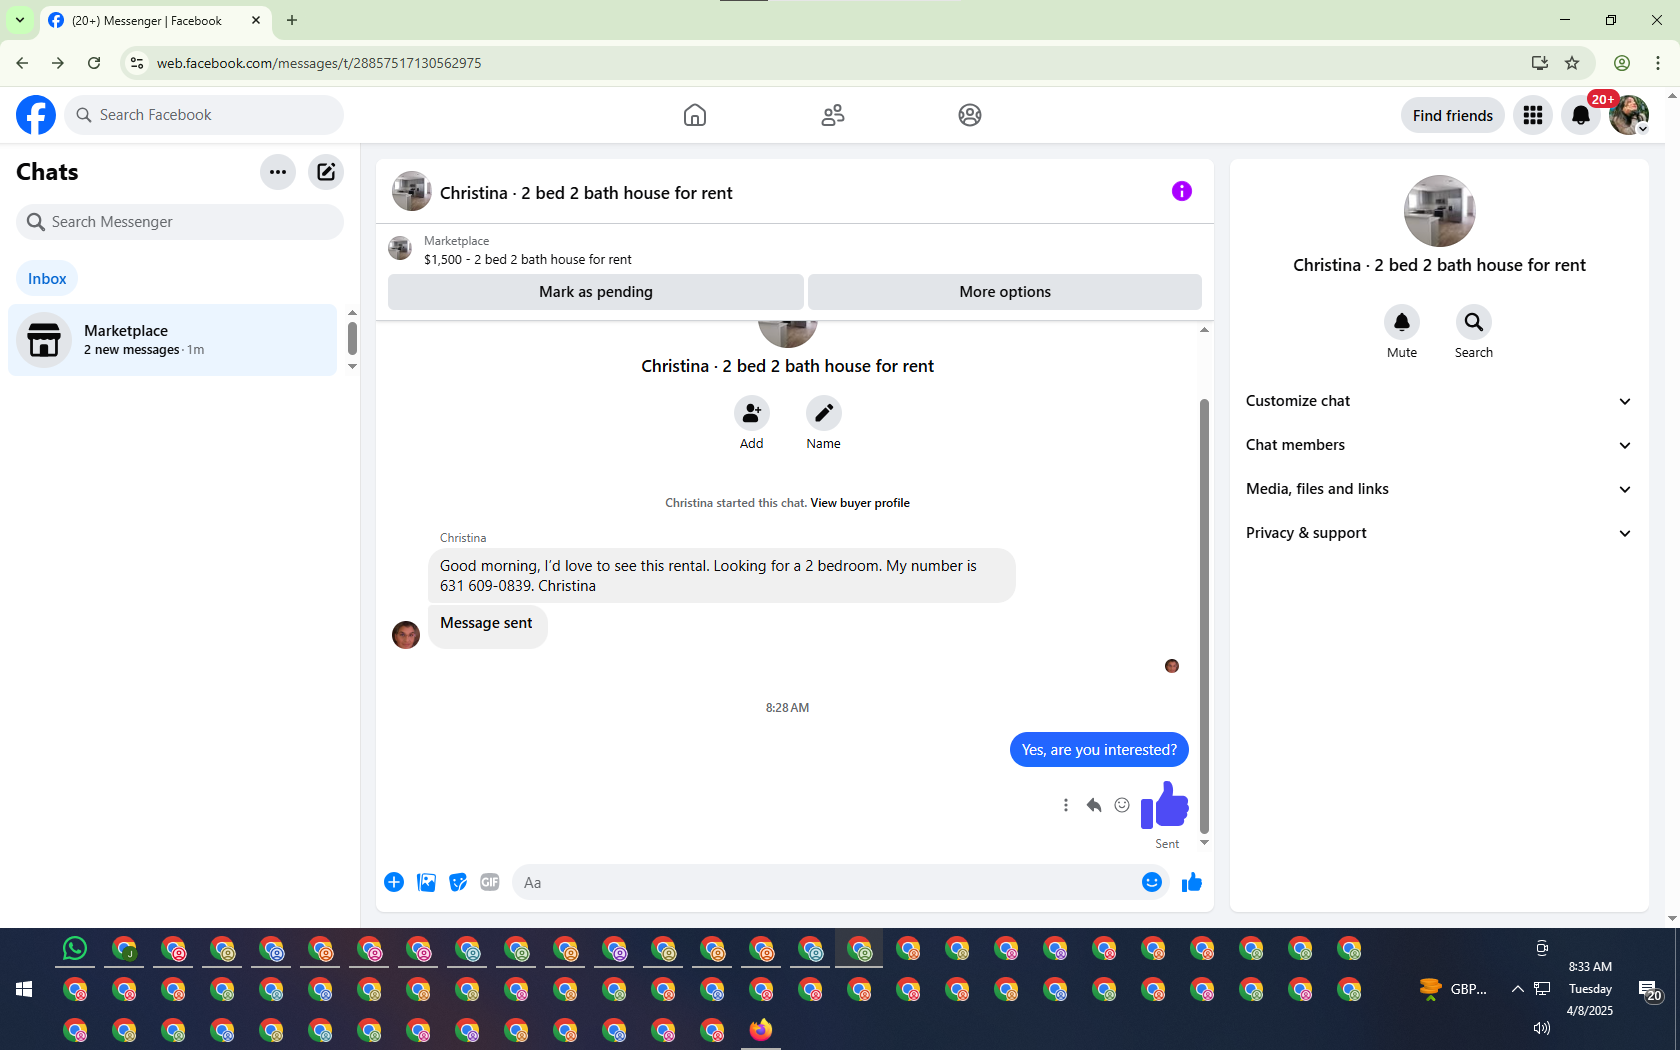Click the Search Messenger field
This screenshot has height=1050, width=1680.
180,222
